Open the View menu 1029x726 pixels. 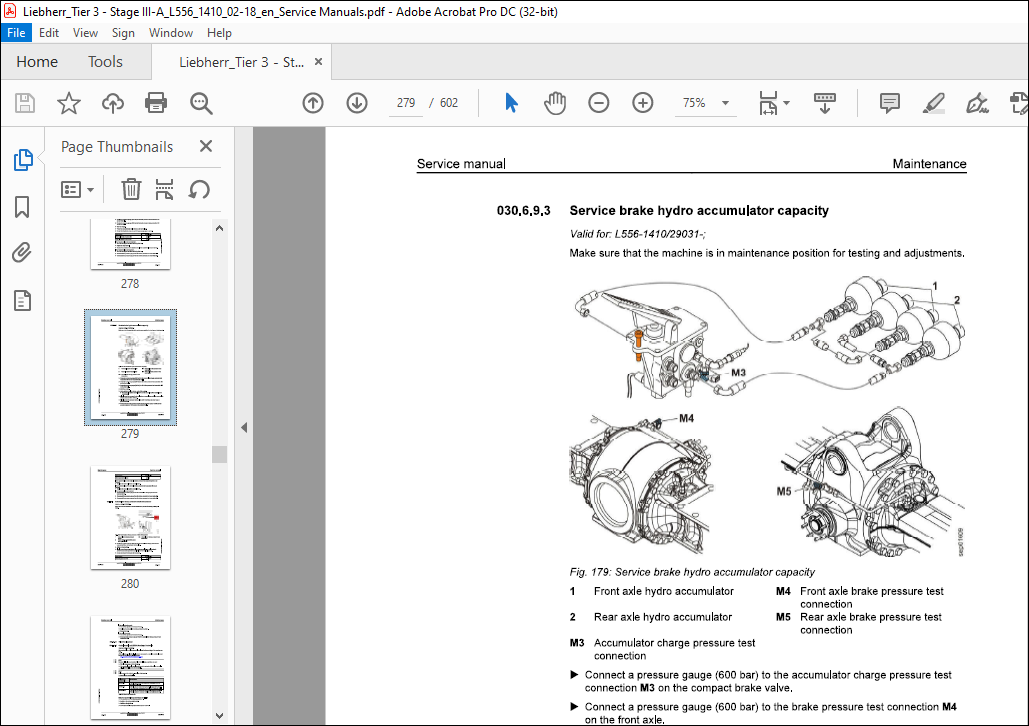click(85, 33)
